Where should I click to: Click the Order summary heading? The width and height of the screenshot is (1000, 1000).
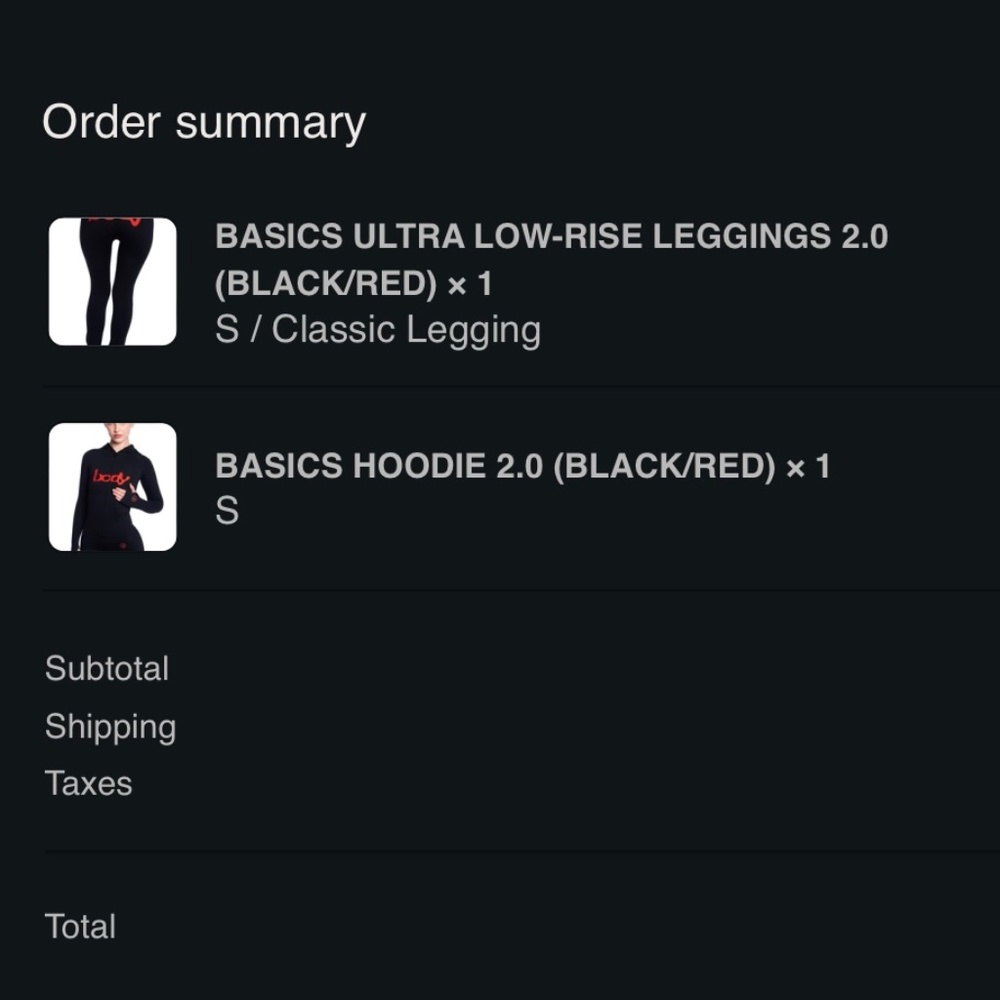[x=204, y=123]
